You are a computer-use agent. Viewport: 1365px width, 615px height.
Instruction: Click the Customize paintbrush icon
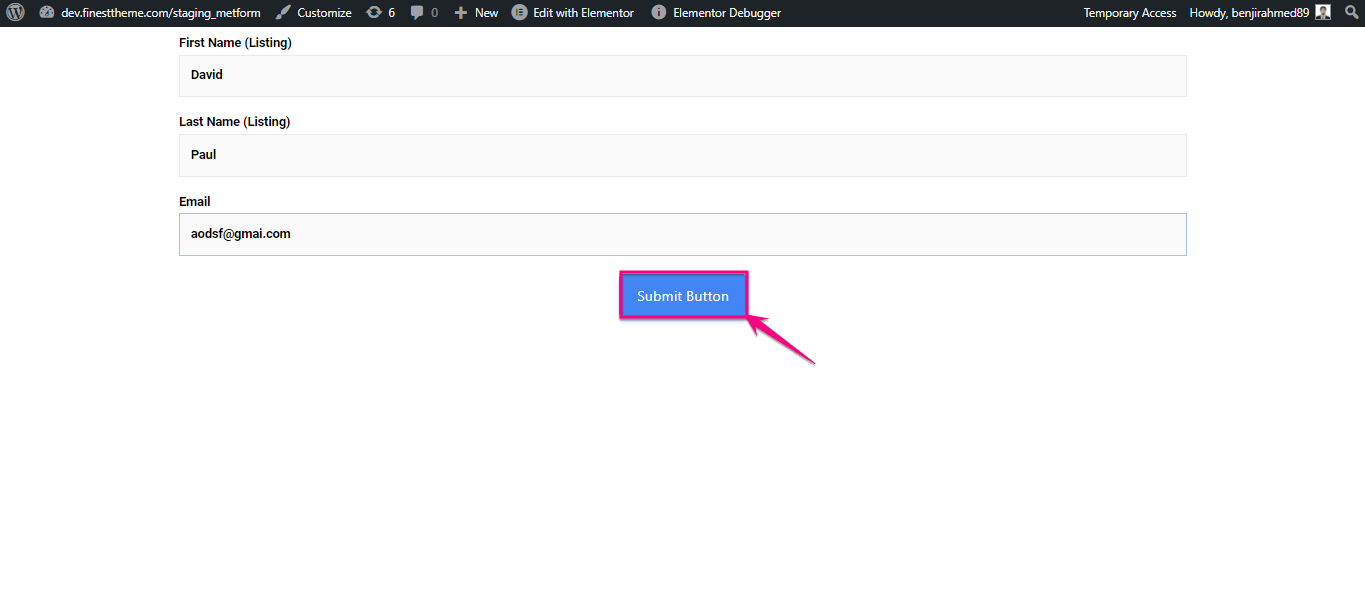tap(282, 12)
